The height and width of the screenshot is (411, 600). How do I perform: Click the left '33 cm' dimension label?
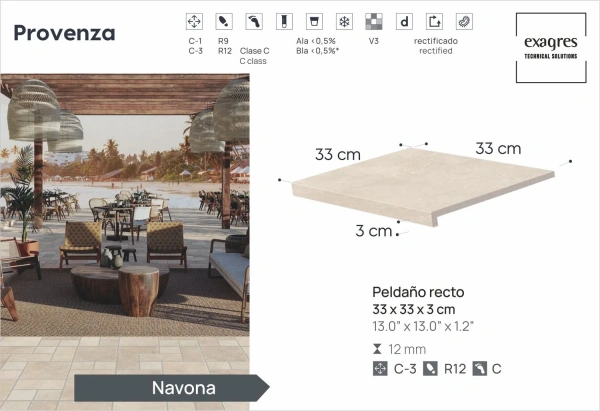click(338, 155)
